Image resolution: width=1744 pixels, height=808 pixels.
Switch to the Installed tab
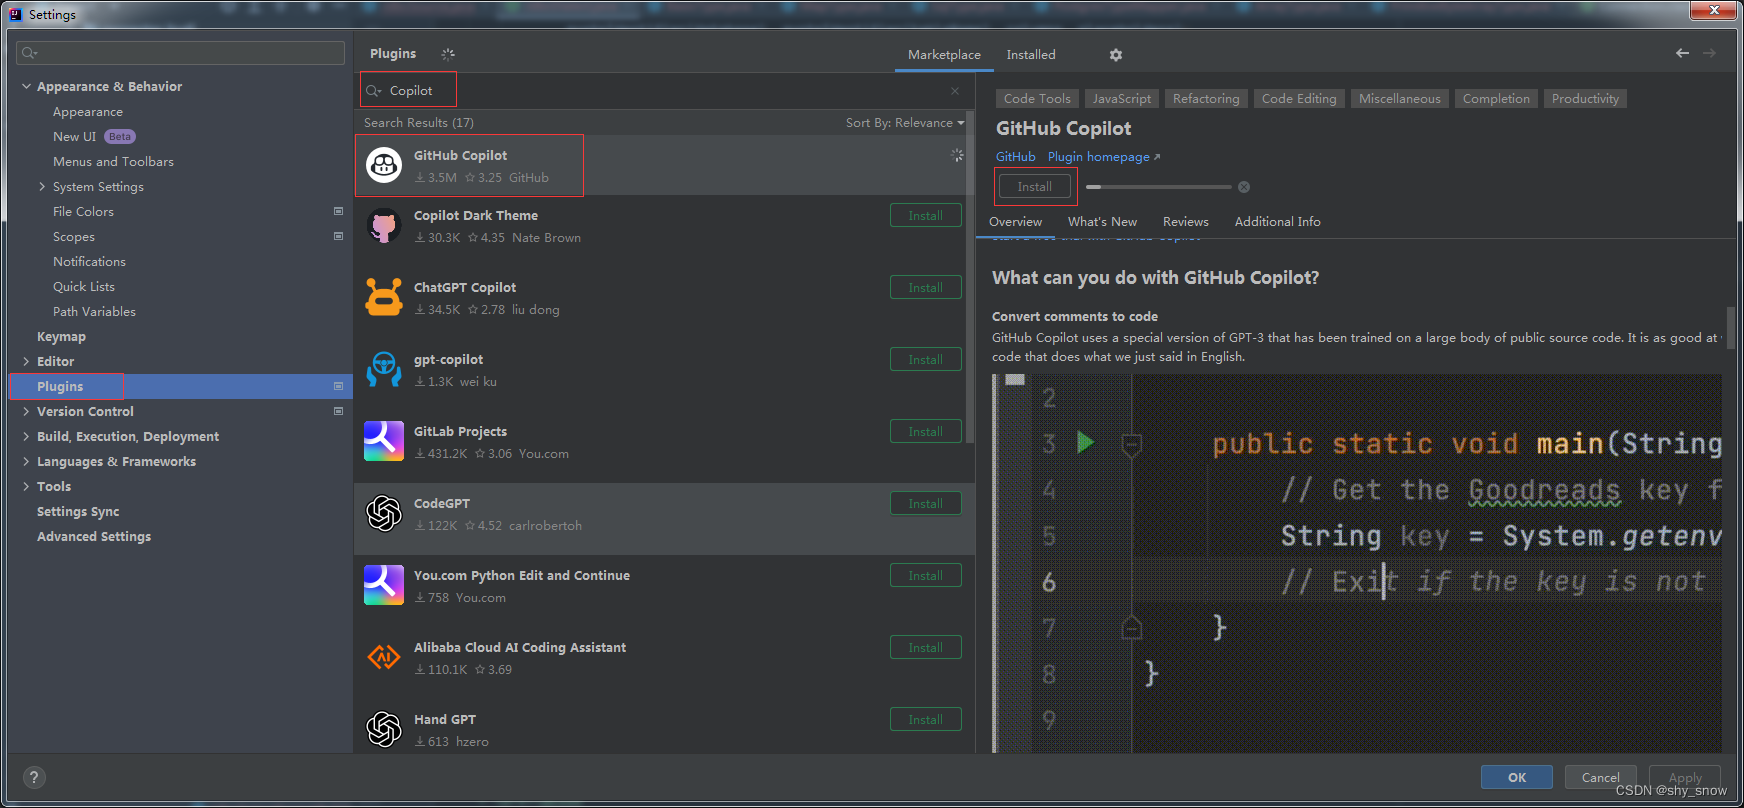coord(1031,55)
